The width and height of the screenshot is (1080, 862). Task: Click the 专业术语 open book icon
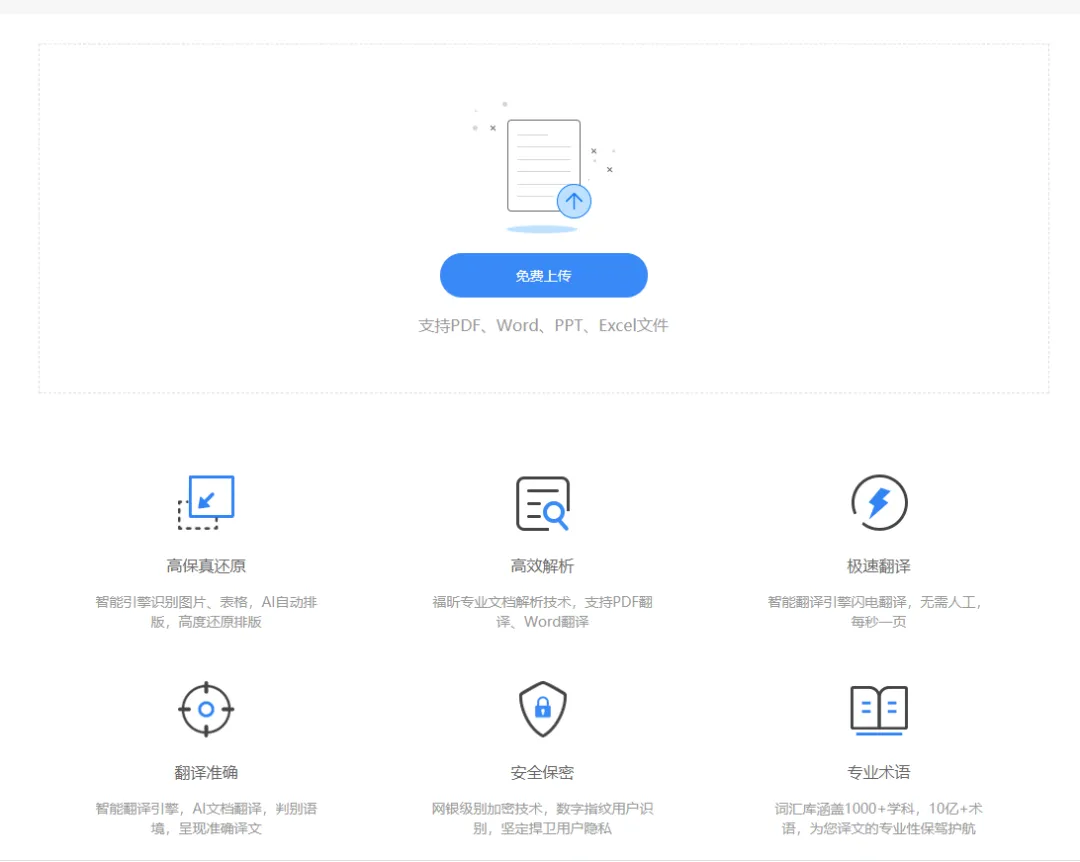click(x=879, y=710)
